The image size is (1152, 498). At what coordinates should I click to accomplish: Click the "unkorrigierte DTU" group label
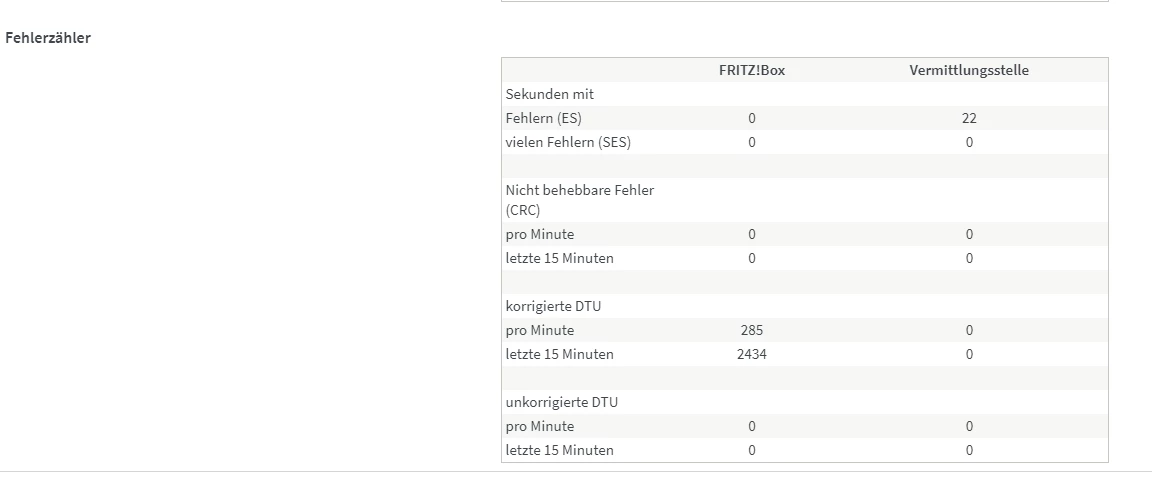tap(562, 402)
